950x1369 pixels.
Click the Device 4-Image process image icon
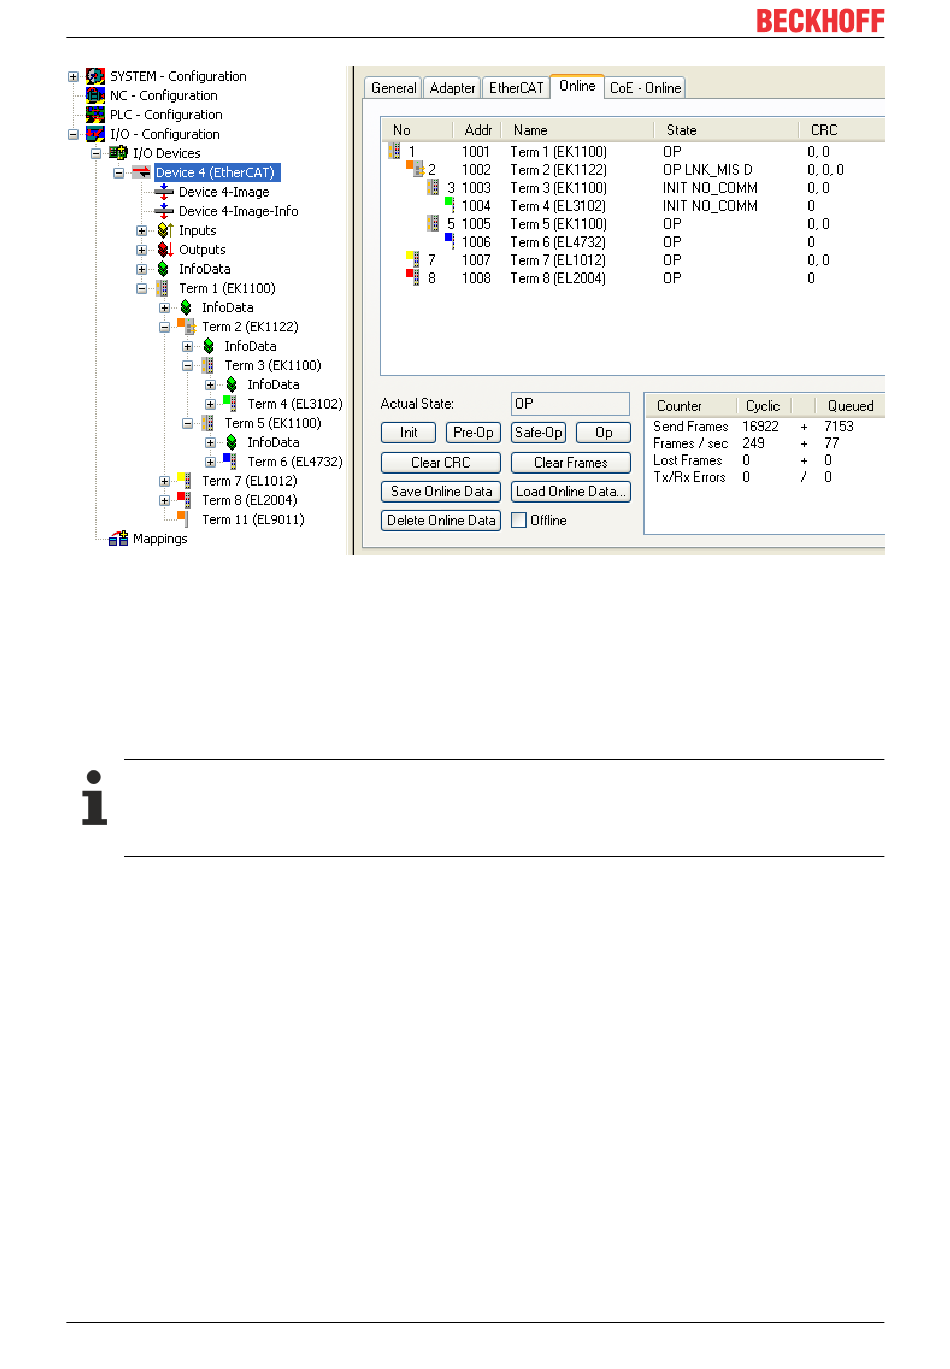click(x=164, y=192)
